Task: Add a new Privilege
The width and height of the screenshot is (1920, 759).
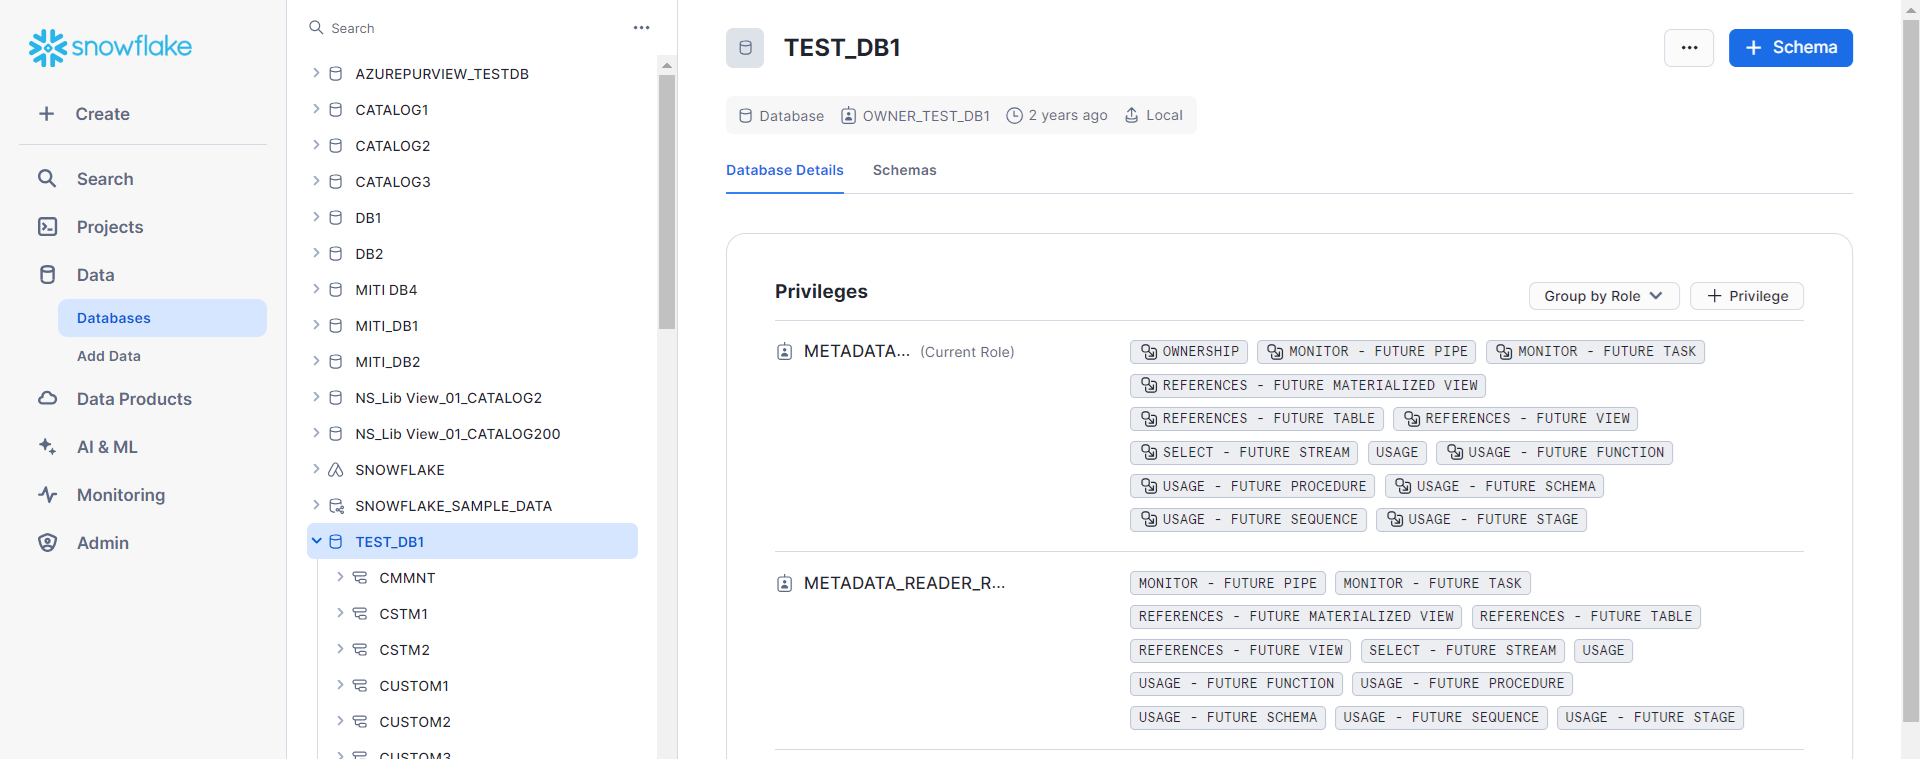Action: pos(1746,296)
